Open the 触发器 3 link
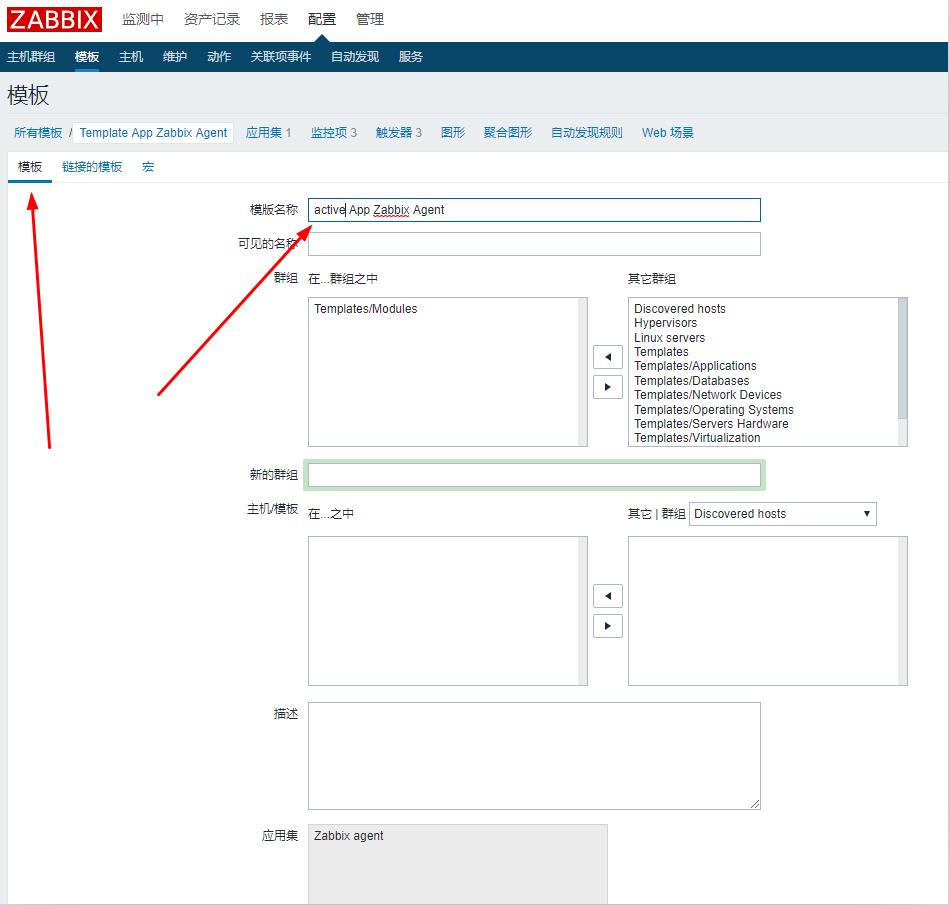 [x=399, y=133]
